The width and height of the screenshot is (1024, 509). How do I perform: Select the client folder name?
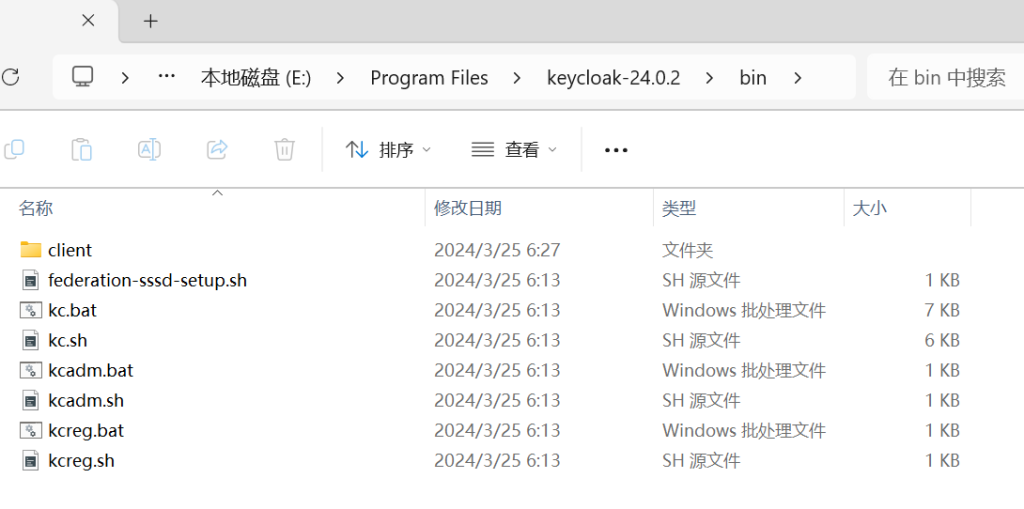[70, 250]
